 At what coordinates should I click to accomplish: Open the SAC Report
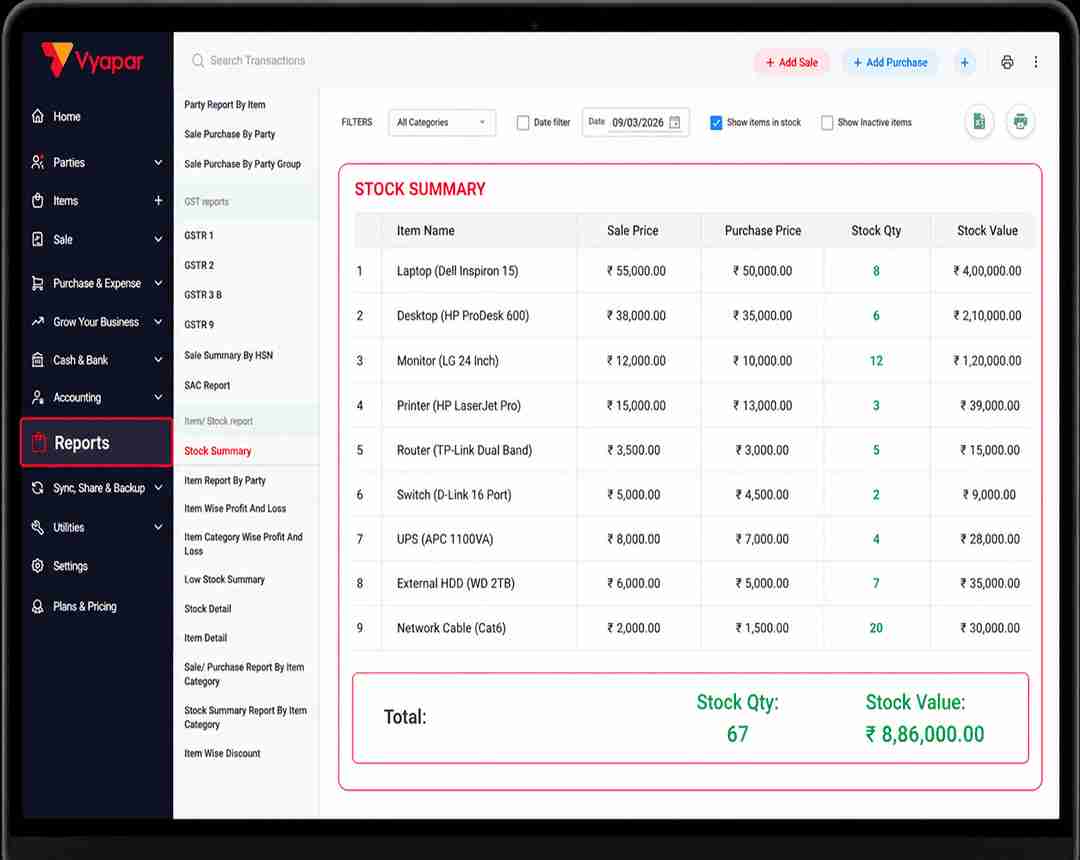coord(207,386)
